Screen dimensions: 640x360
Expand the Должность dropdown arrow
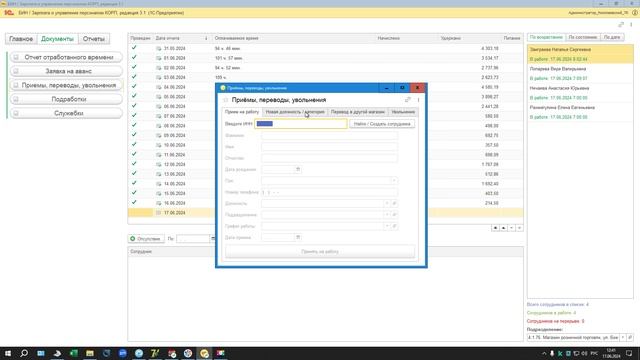click(387, 203)
